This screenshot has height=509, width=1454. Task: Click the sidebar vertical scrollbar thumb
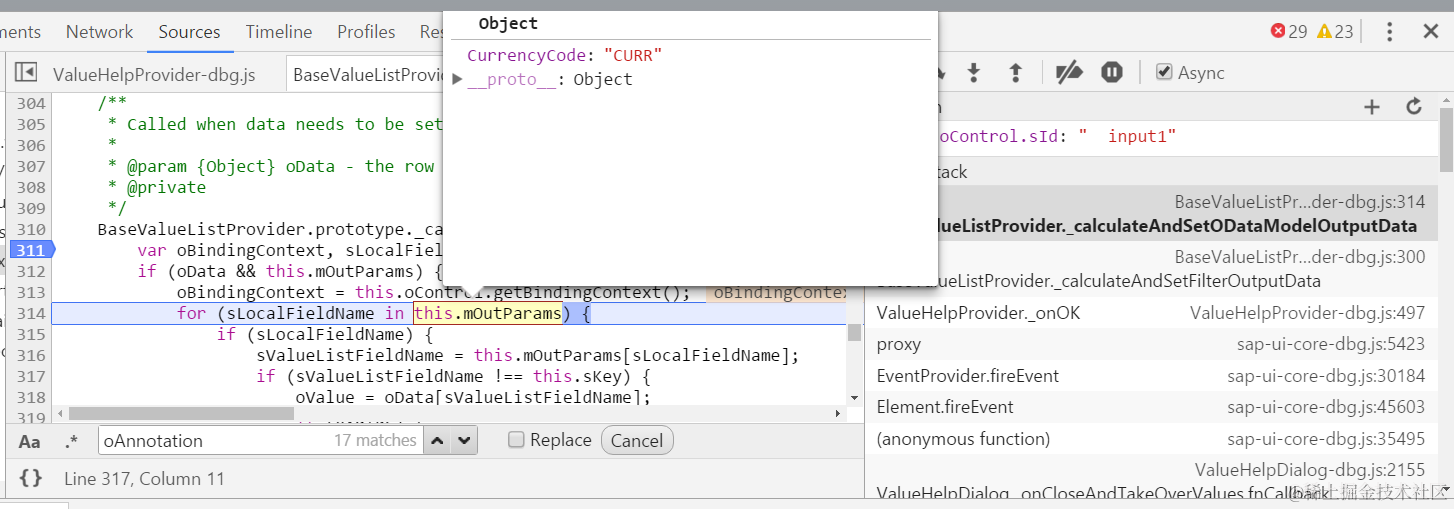point(1446,138)
